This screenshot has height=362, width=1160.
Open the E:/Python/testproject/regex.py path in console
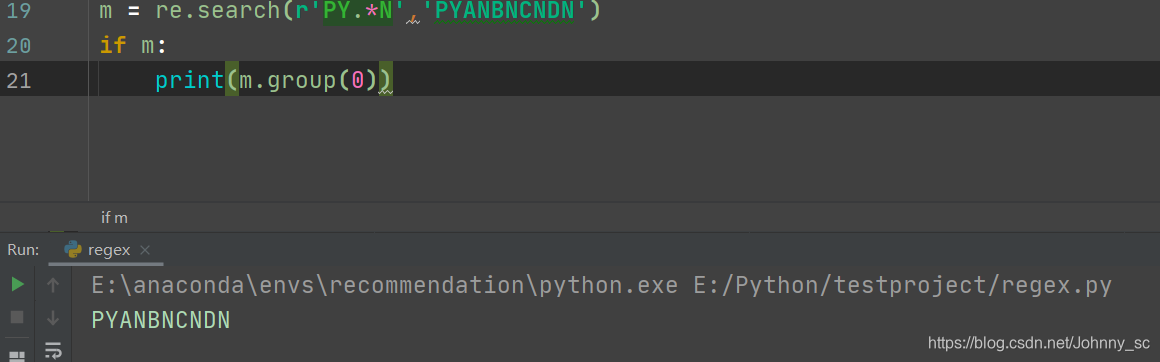point(903,285)
